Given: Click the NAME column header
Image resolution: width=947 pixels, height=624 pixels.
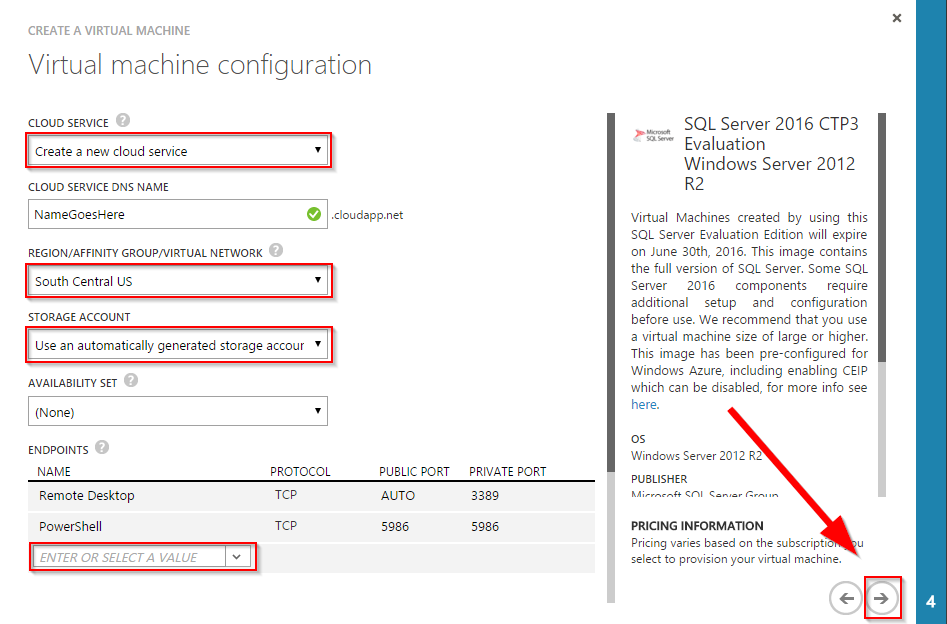Looking at the screenshot, I should tap(54, 472).
